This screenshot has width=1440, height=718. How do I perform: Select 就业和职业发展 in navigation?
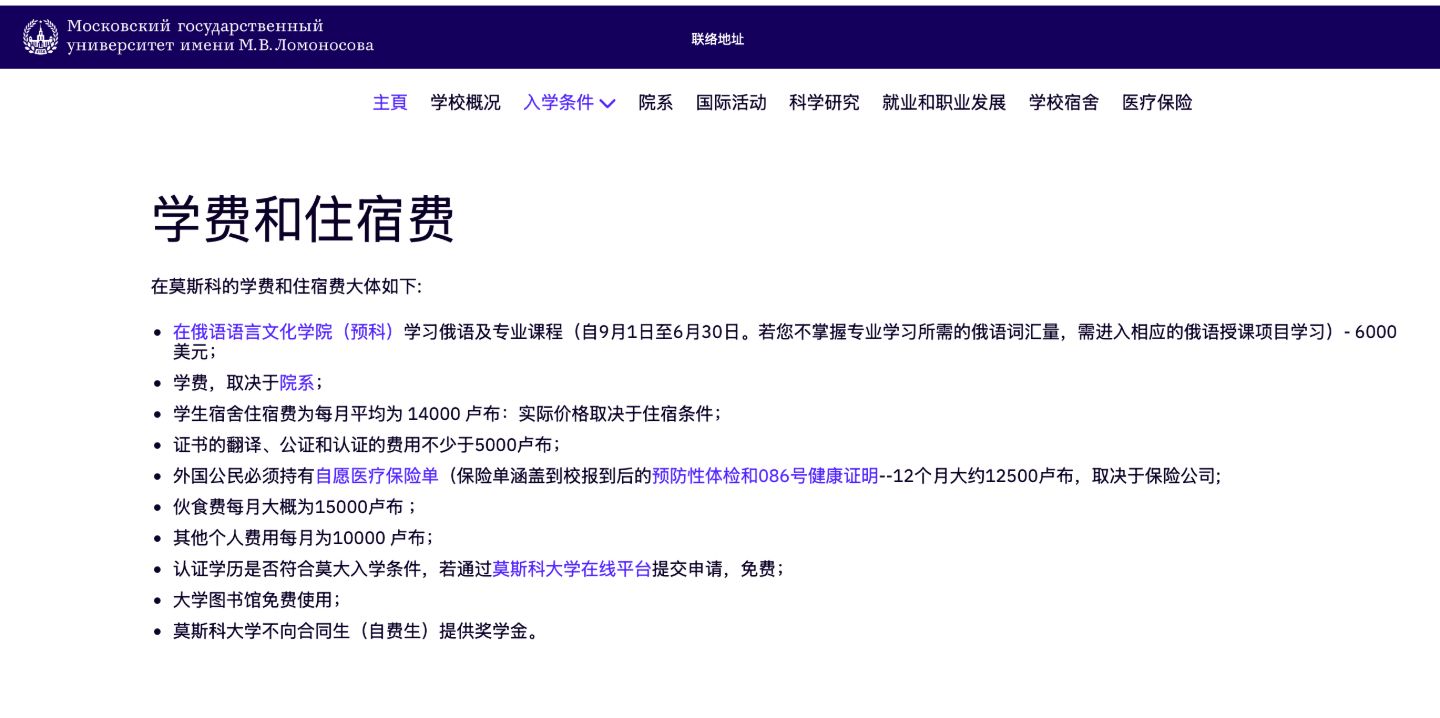coord(943,102)
